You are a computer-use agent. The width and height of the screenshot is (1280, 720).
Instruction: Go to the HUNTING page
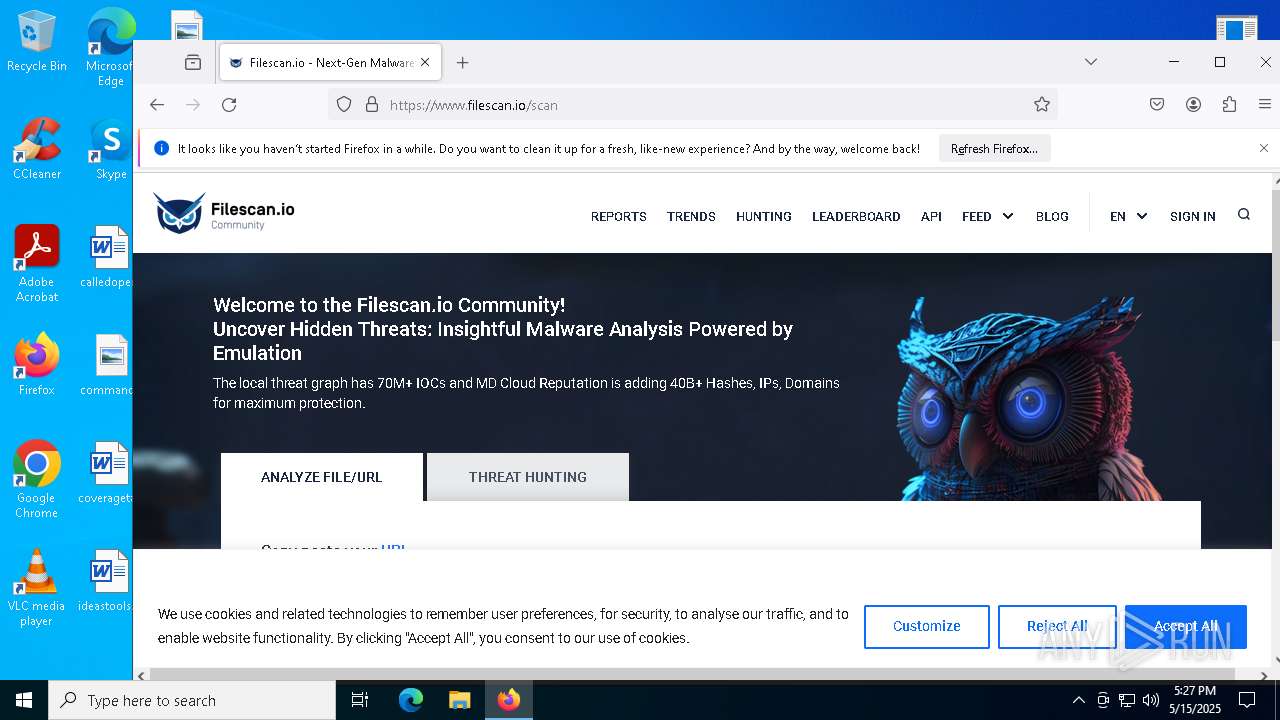pyautogui.click(x=764, y=216)
